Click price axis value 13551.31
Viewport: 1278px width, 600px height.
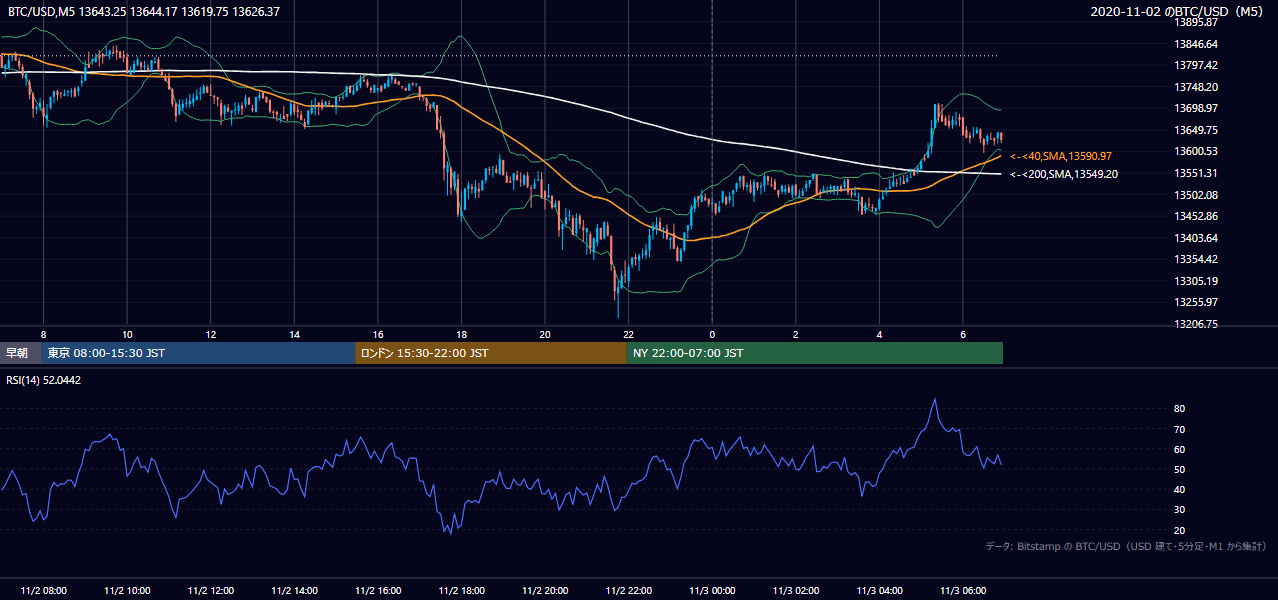(1196, 173)
